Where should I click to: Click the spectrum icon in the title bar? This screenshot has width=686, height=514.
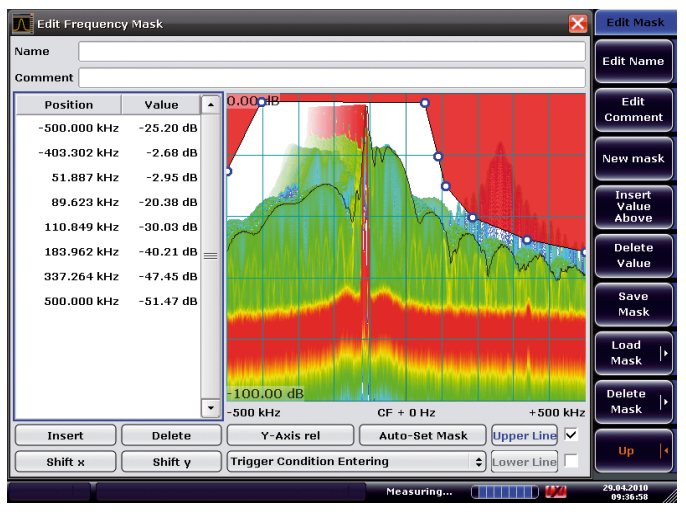point(22,24)
